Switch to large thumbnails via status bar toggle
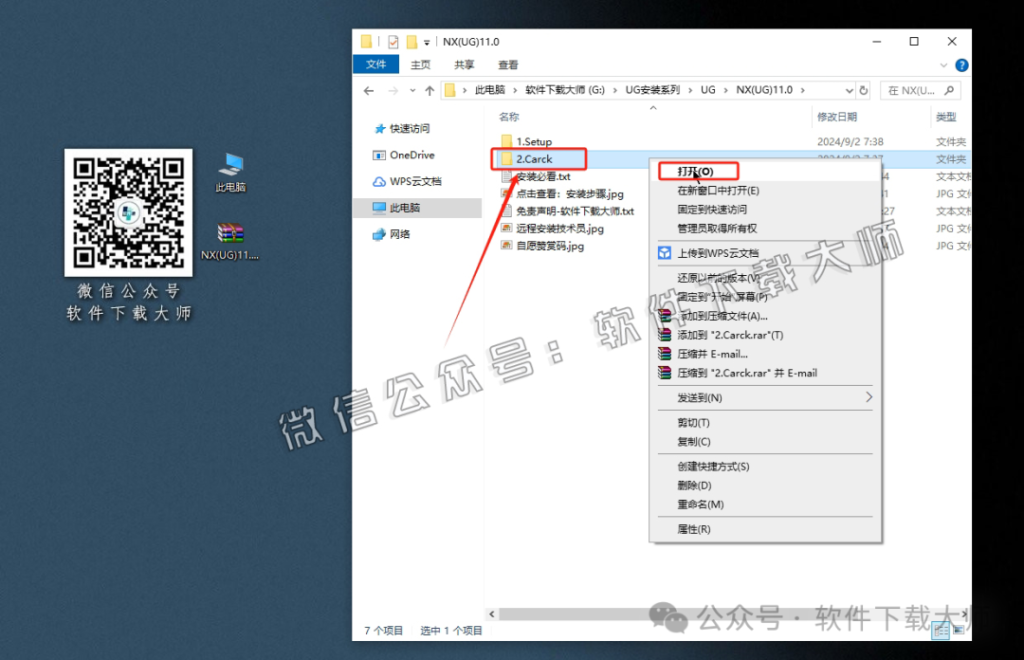 pos(957,630)
